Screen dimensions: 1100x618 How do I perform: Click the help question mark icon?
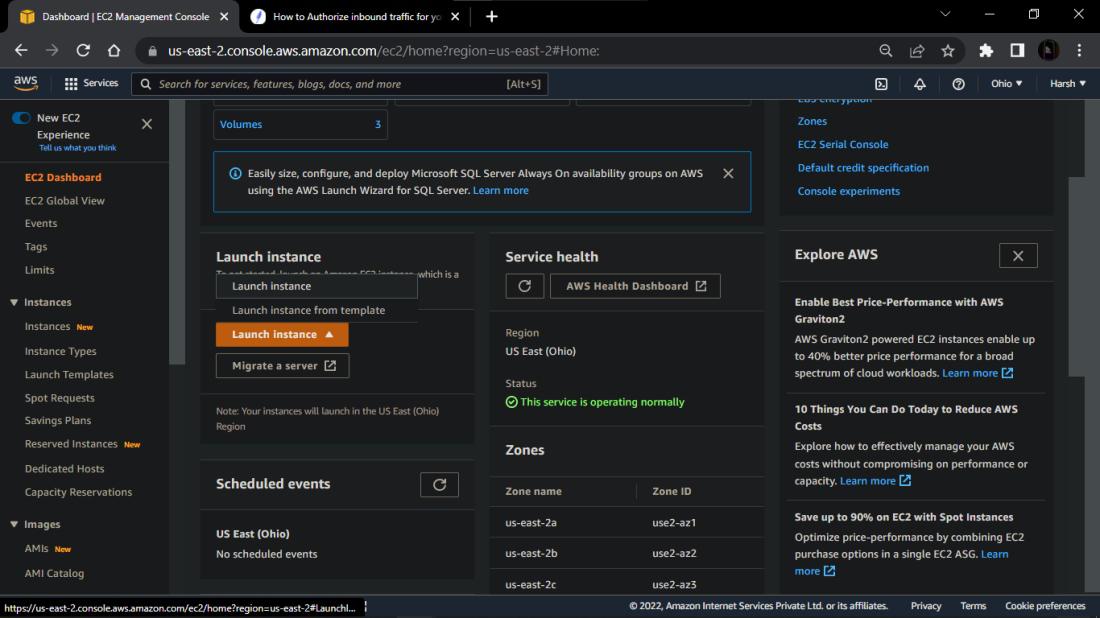coord(958,84)
